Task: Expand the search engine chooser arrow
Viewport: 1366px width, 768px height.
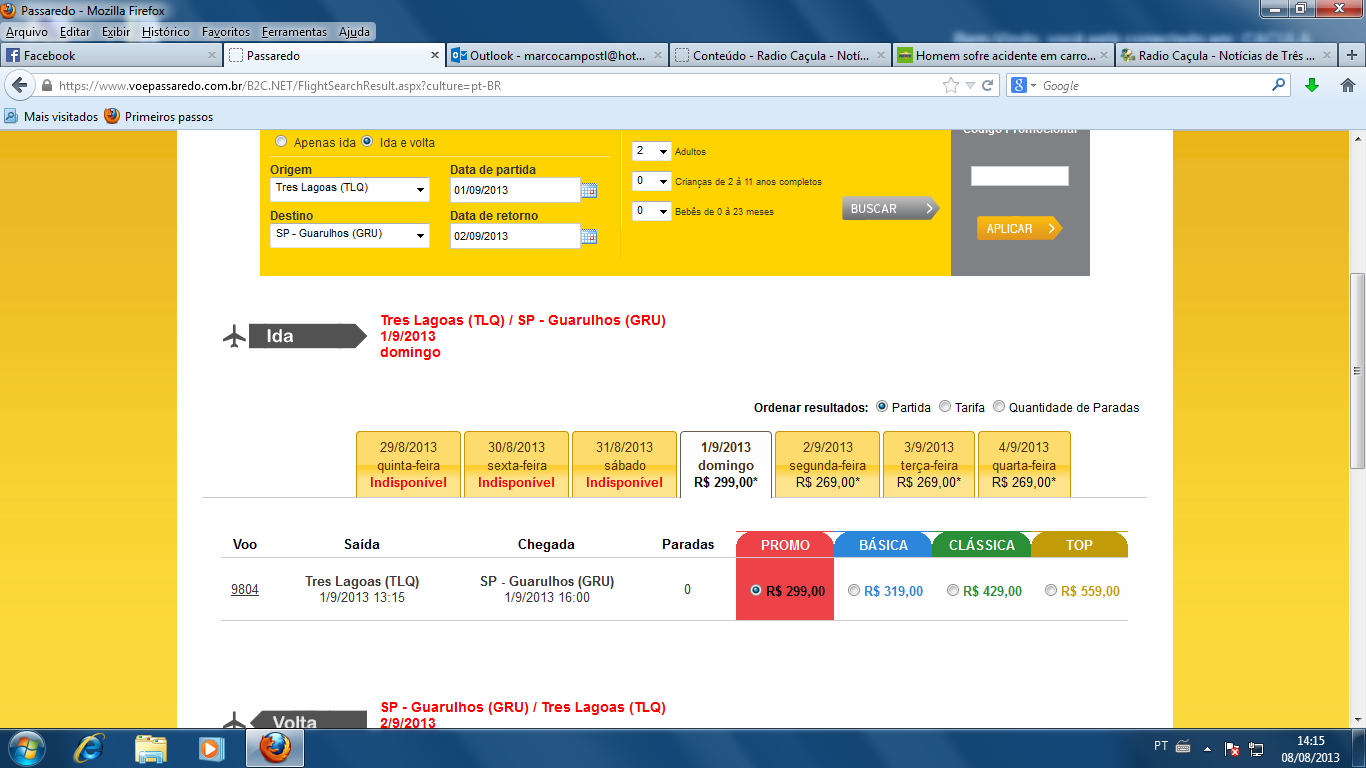Action: coord(1034,86)
